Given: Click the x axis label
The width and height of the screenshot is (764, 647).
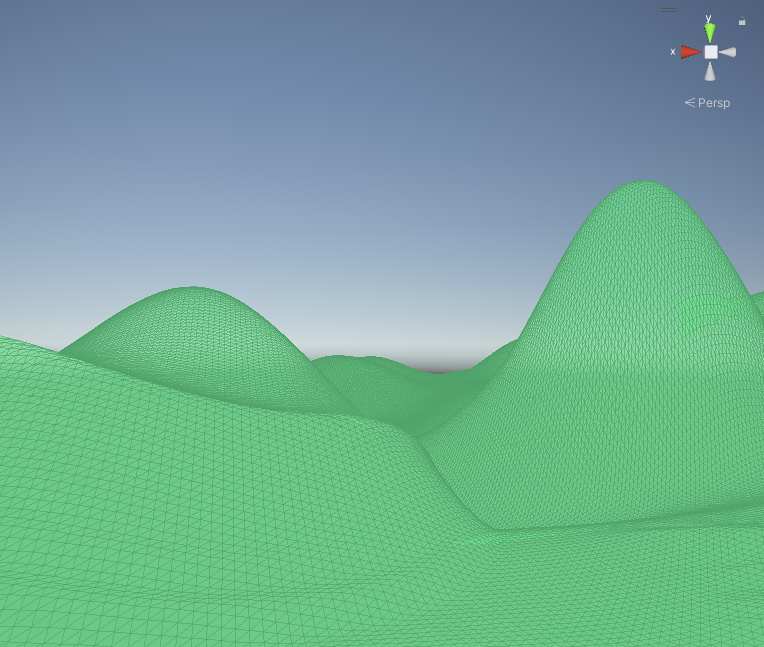Looking at the screenshot, I should tap(673, 52).
